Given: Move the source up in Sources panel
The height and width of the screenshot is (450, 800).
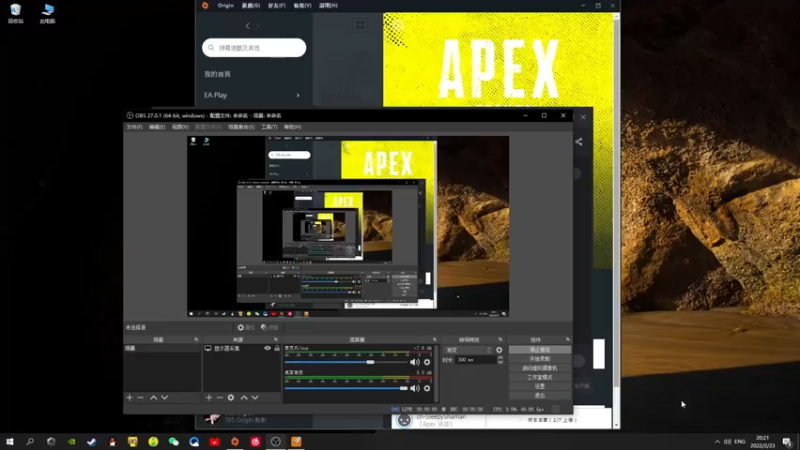Looking at the screenshot, I should (244, 397).
